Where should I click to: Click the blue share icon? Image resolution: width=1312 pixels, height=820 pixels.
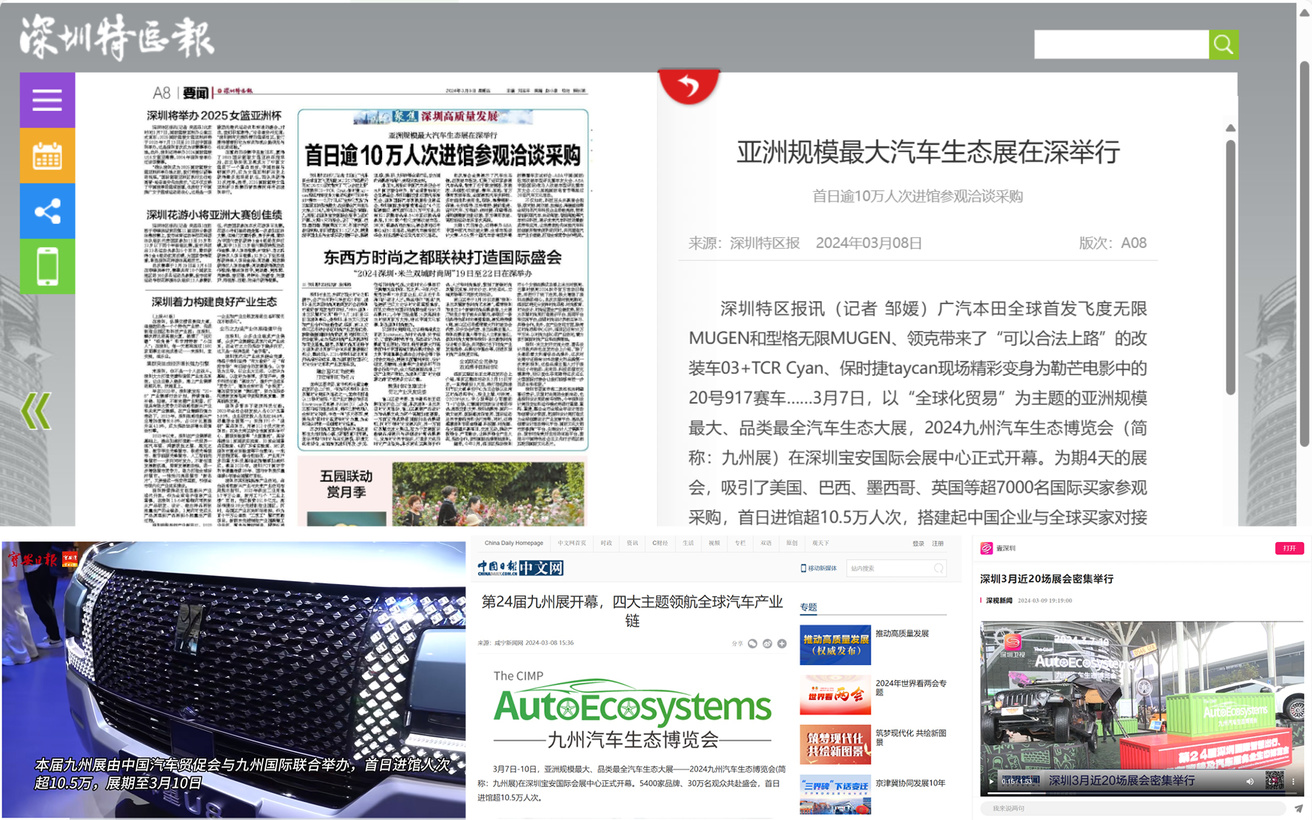(47, 211)
